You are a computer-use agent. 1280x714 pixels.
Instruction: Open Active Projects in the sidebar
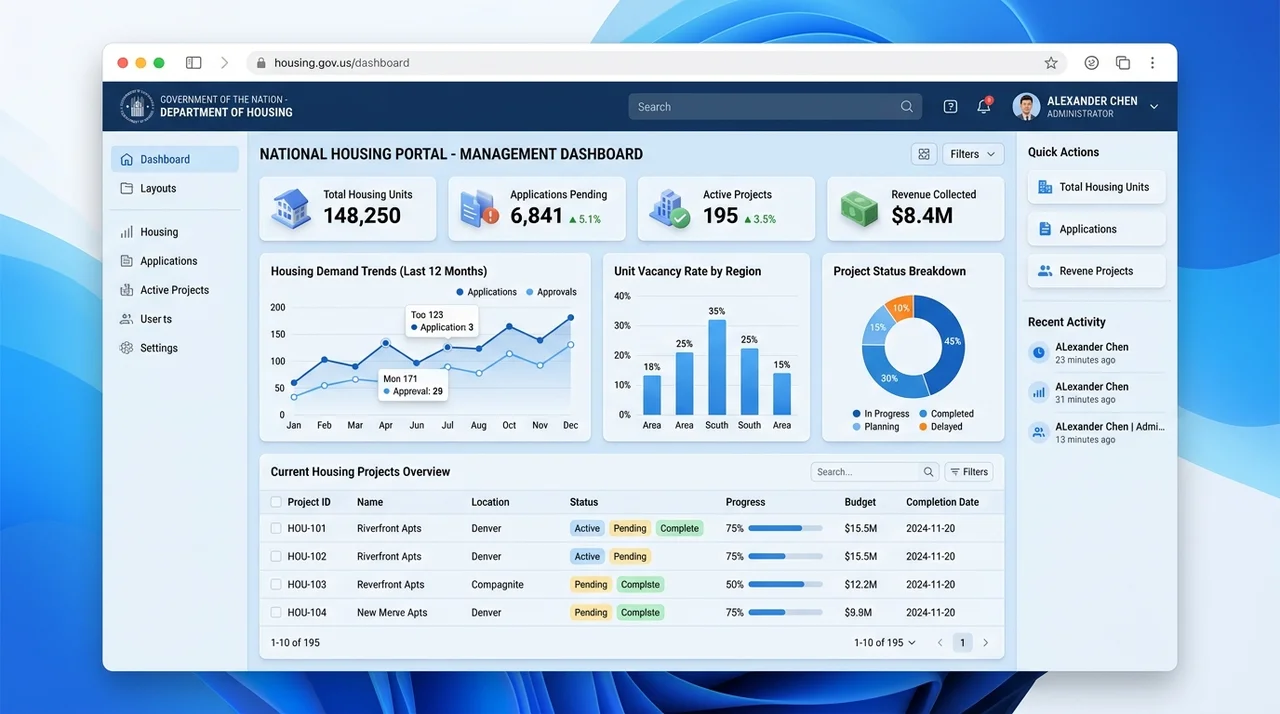click(175, 290)
